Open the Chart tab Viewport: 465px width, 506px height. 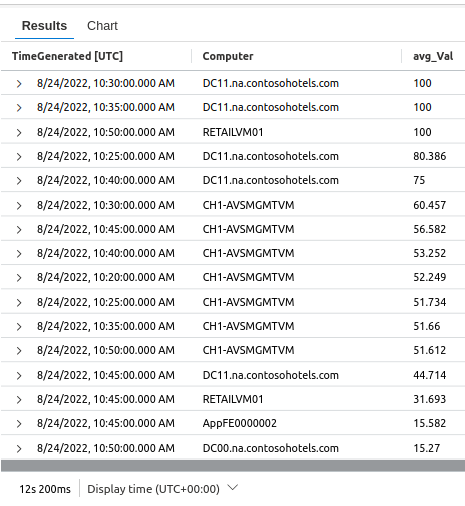click(102, 26)
